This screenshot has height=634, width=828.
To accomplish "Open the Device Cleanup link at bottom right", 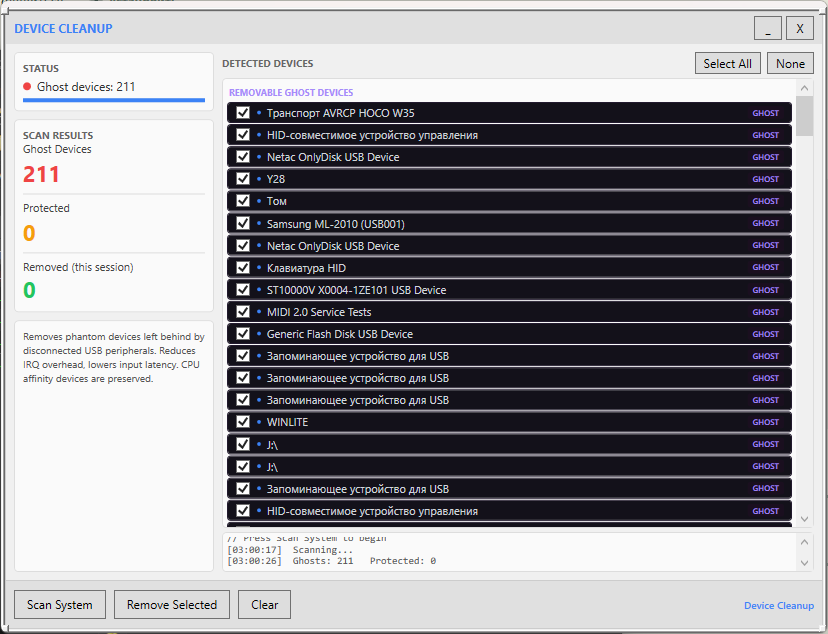I will pos(778,606).
